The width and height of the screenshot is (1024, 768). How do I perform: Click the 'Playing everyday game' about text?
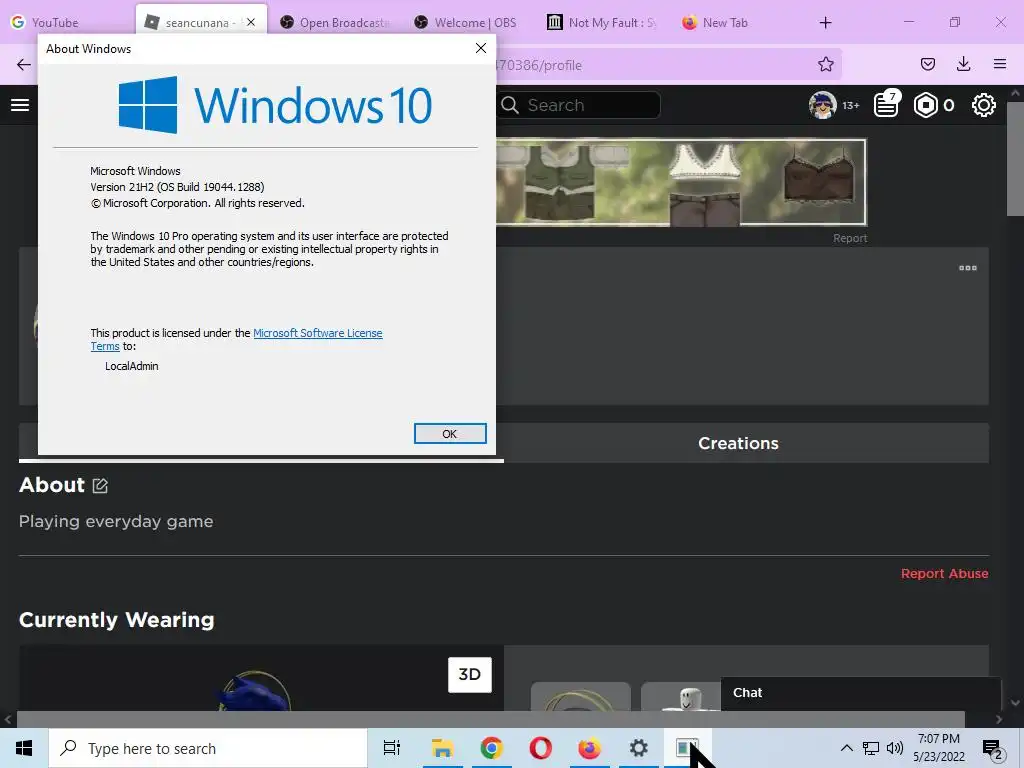(x=116, y=521)
